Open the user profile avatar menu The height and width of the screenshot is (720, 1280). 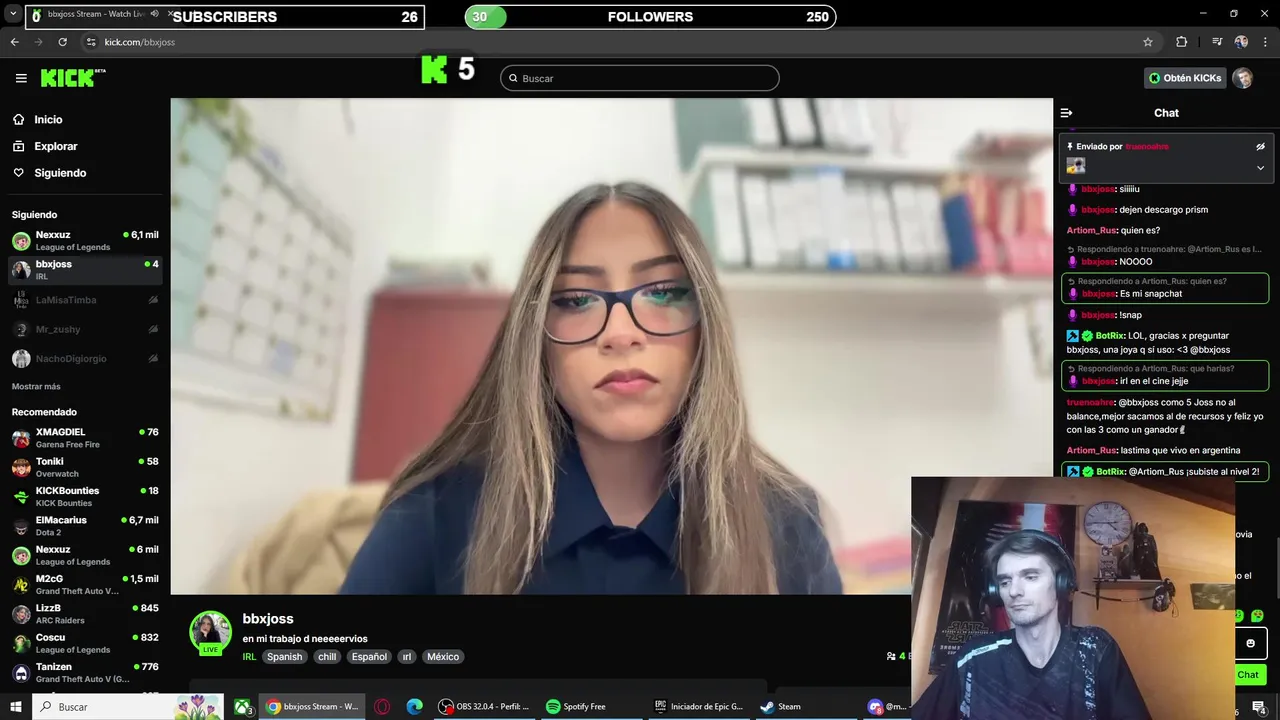coord(1242,78)
